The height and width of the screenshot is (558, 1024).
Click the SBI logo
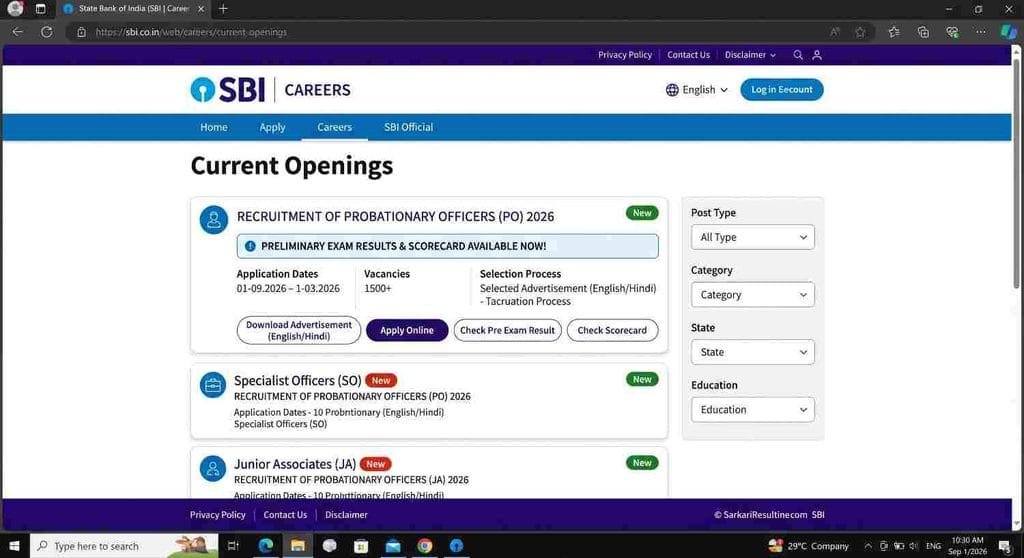coord(227,90)
